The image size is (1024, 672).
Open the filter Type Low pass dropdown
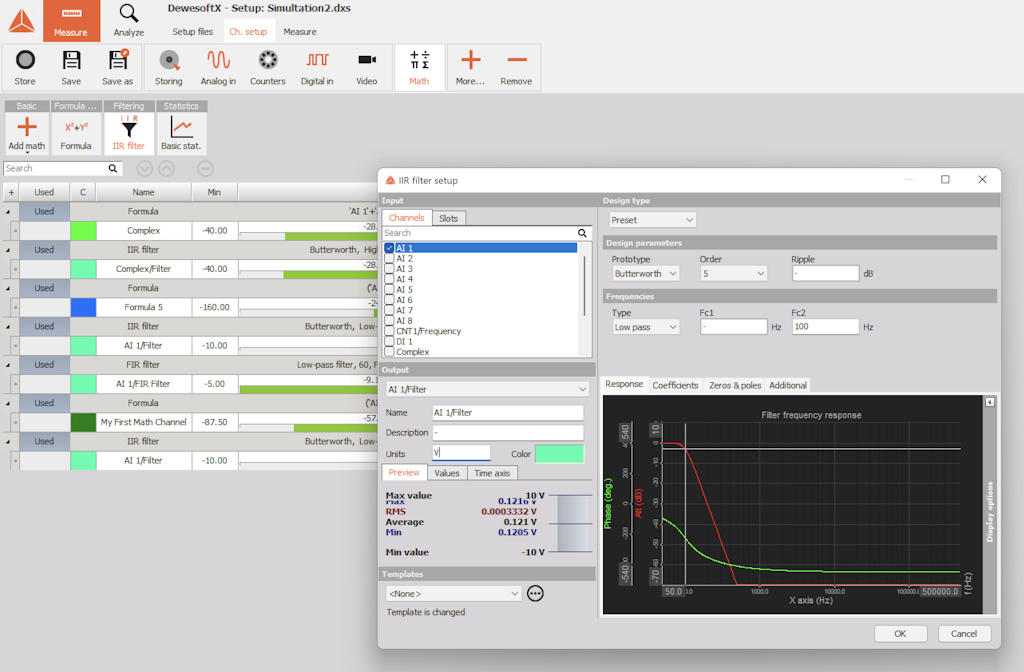tap(645, 327)
